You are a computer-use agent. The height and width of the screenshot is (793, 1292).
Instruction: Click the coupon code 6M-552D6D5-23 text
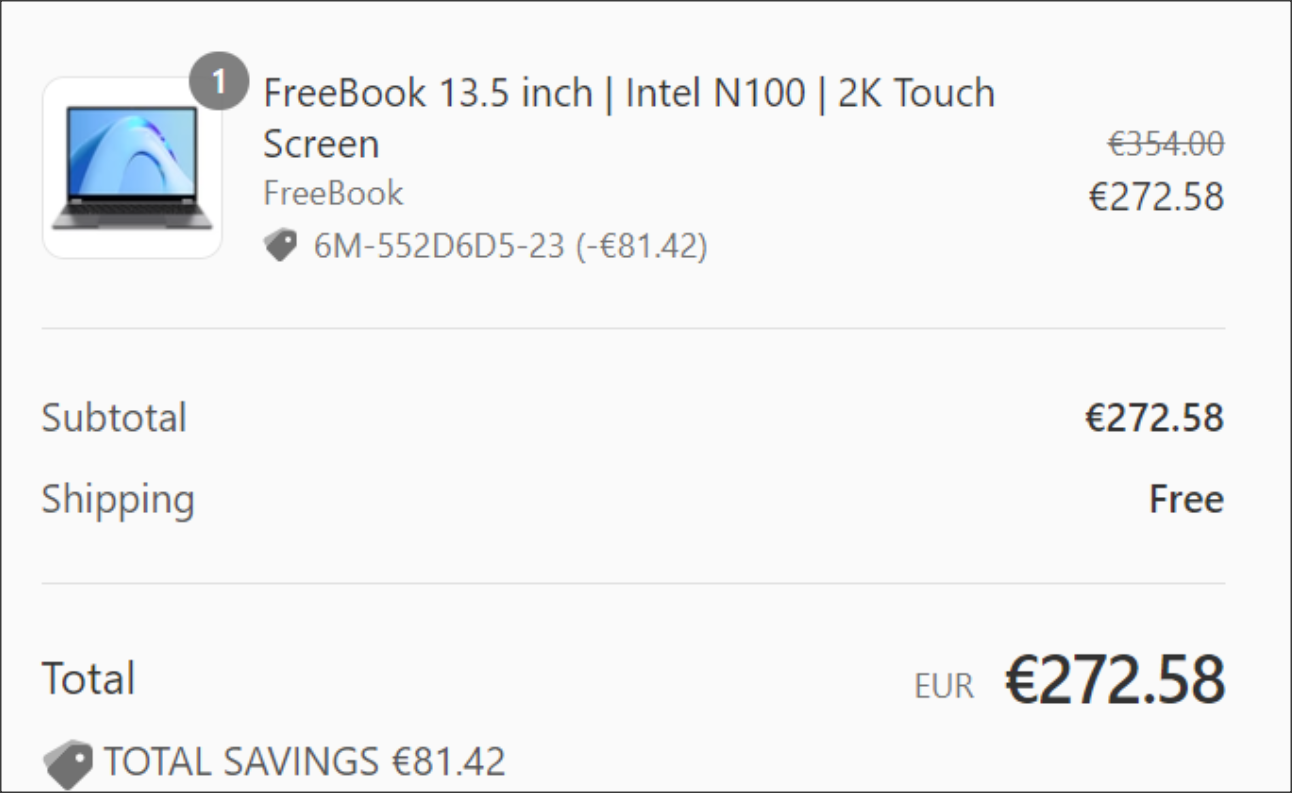pyautogui.click(x=440, y=246)
